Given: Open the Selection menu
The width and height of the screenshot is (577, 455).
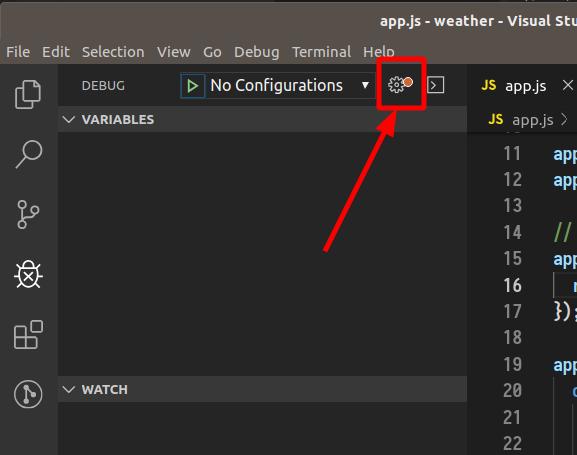Looking at the screenshot, I should point(113,52).
